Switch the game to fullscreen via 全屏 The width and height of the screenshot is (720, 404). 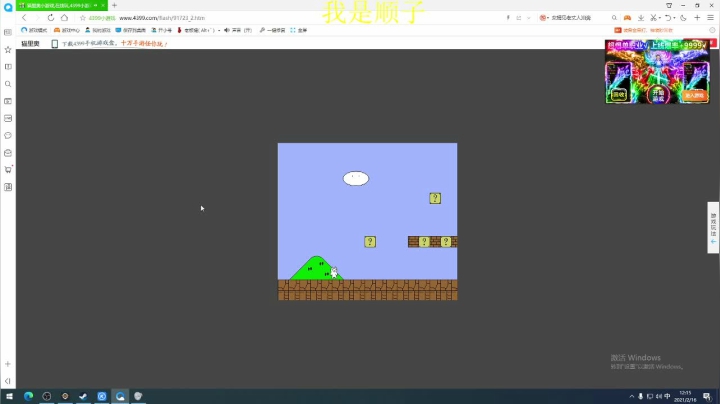point(298,30)
